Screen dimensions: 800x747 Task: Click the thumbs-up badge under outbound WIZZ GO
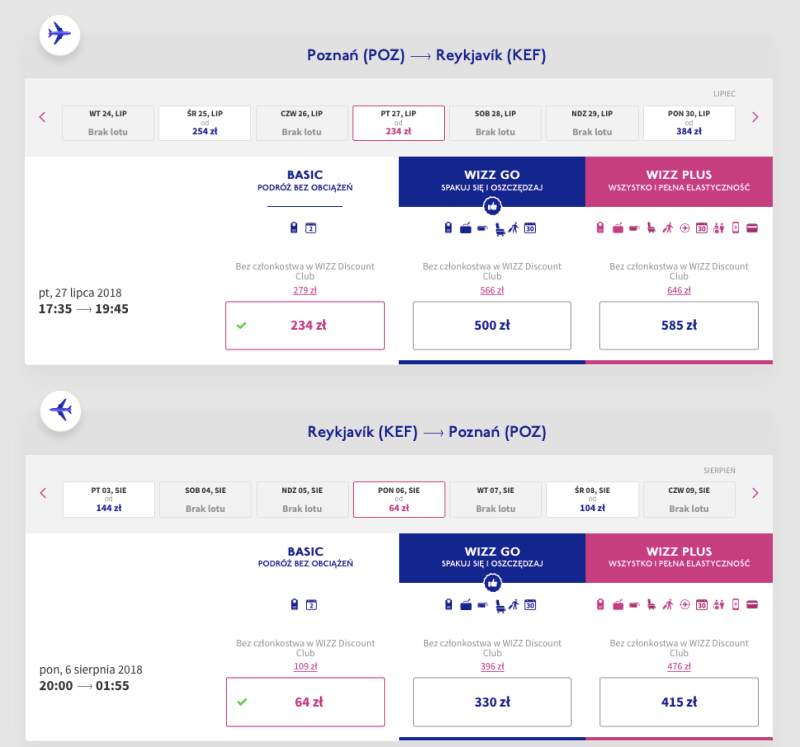[492, 207]
